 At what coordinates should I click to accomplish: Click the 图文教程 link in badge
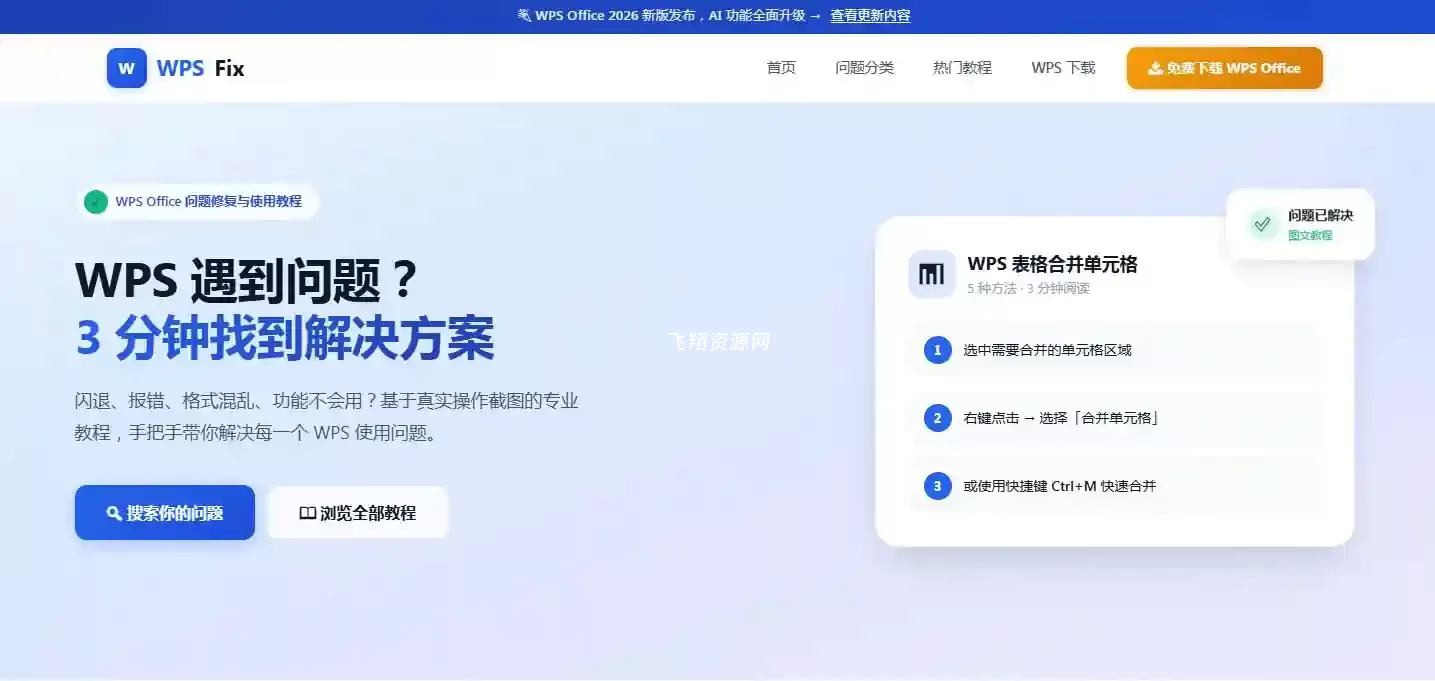click(x=1310, y=235)
